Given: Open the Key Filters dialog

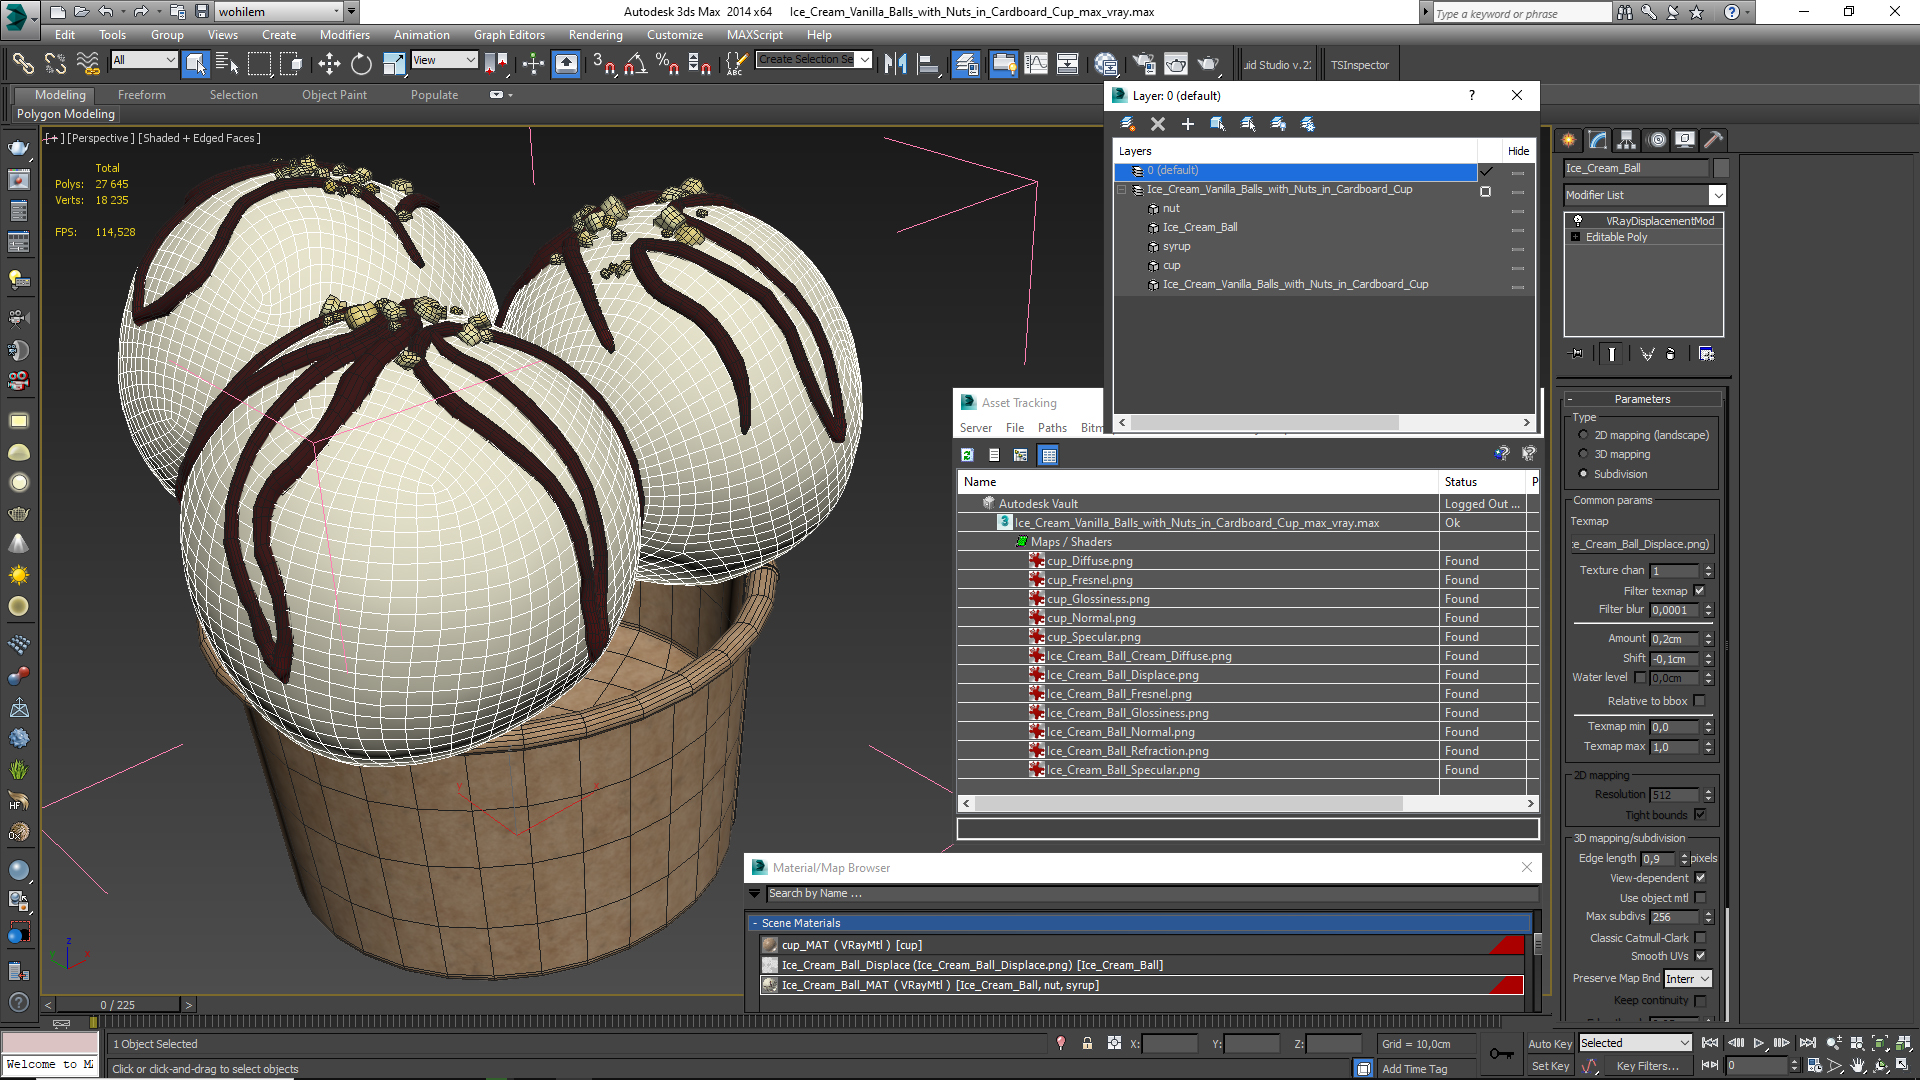Looking at the screenshot, I should click(1647, 1067).
